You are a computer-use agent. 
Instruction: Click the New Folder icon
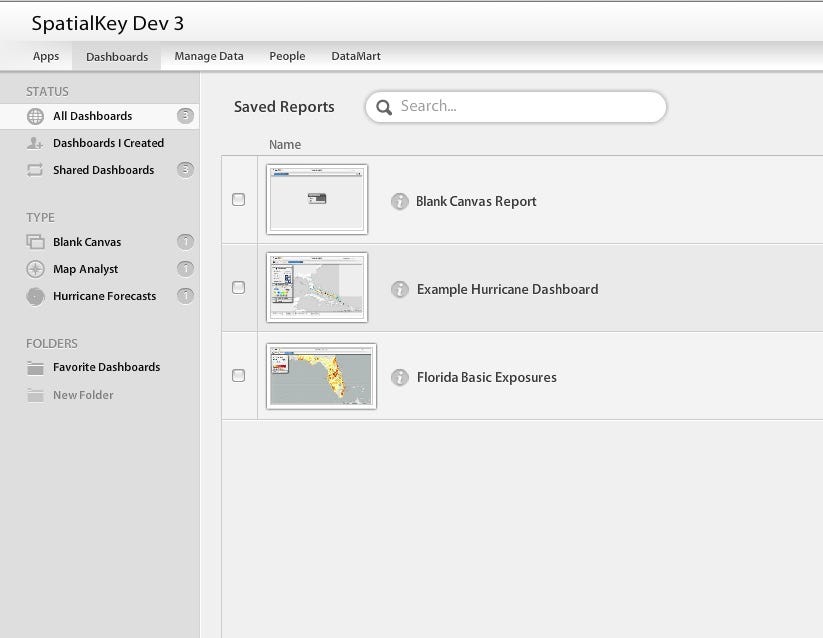[x=35, y=395]
